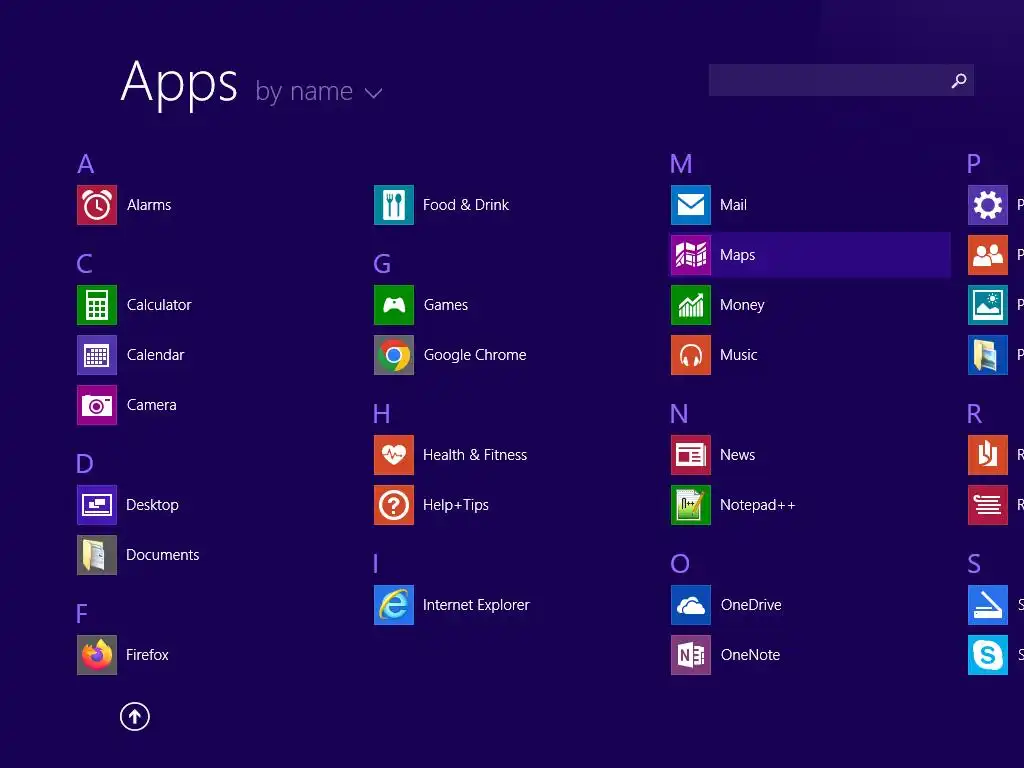
Task: Open the Music headphones icon
Action: pos(691,355)
